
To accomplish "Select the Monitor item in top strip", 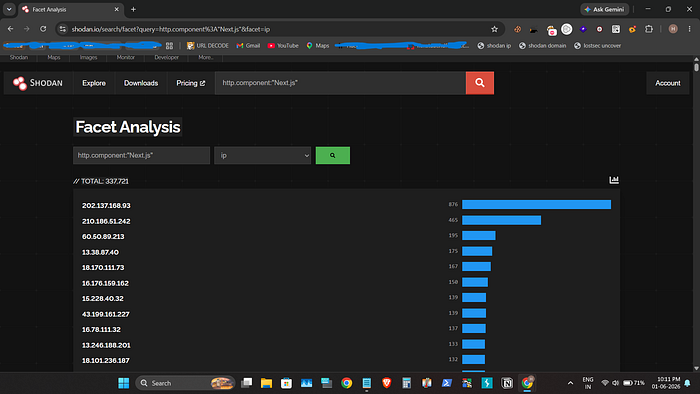I will coord(125,57).
